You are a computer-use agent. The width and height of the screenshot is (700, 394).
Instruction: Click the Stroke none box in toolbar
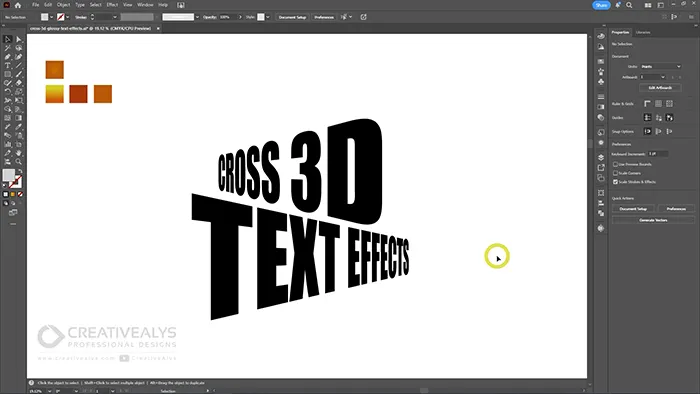[x=16, y=182]
